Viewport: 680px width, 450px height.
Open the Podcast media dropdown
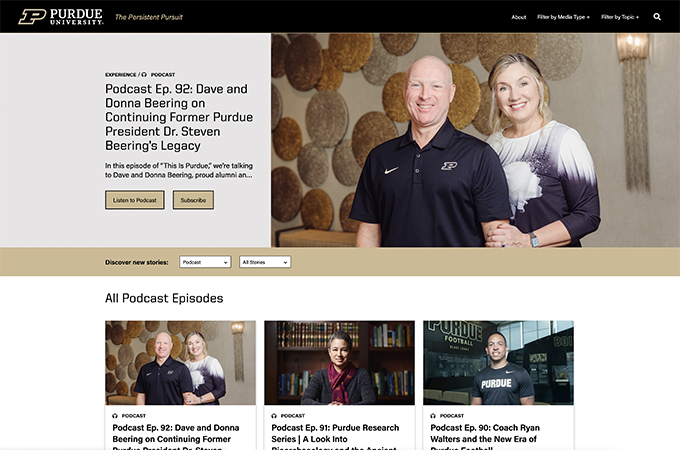(x=205, y=262)
